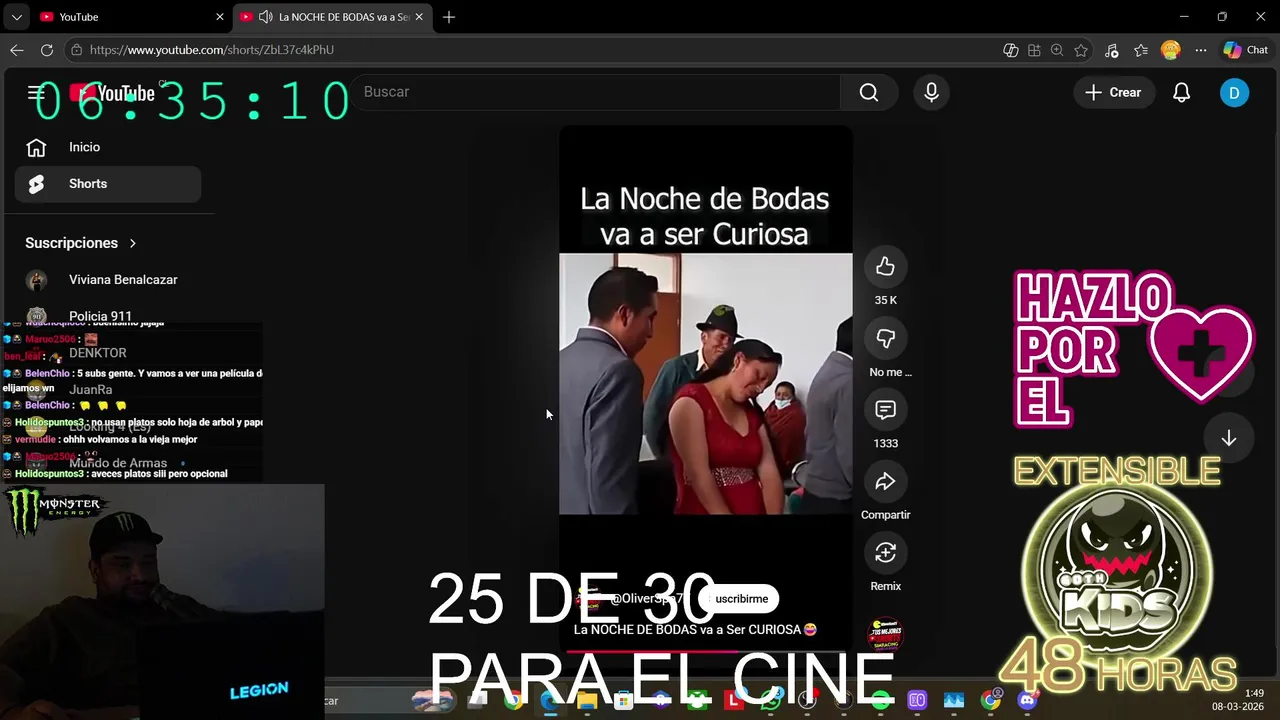Open the tab actions dropdown
Screen dimensions: 1280x720
pos(16,17)
